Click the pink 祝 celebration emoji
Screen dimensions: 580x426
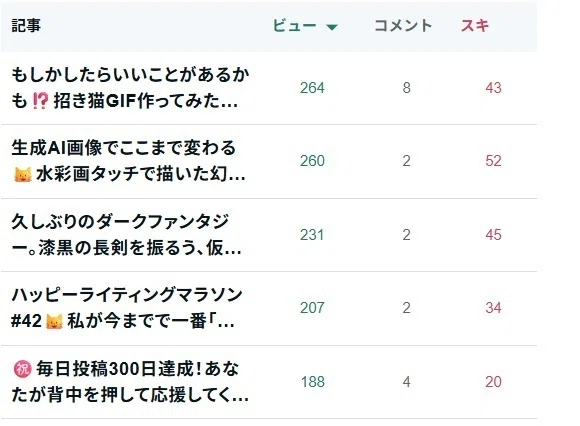(x=22, y=369)
